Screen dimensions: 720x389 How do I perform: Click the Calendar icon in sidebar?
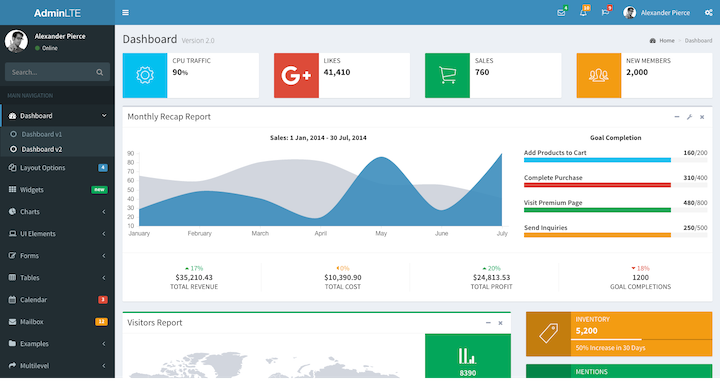[12, 299]
